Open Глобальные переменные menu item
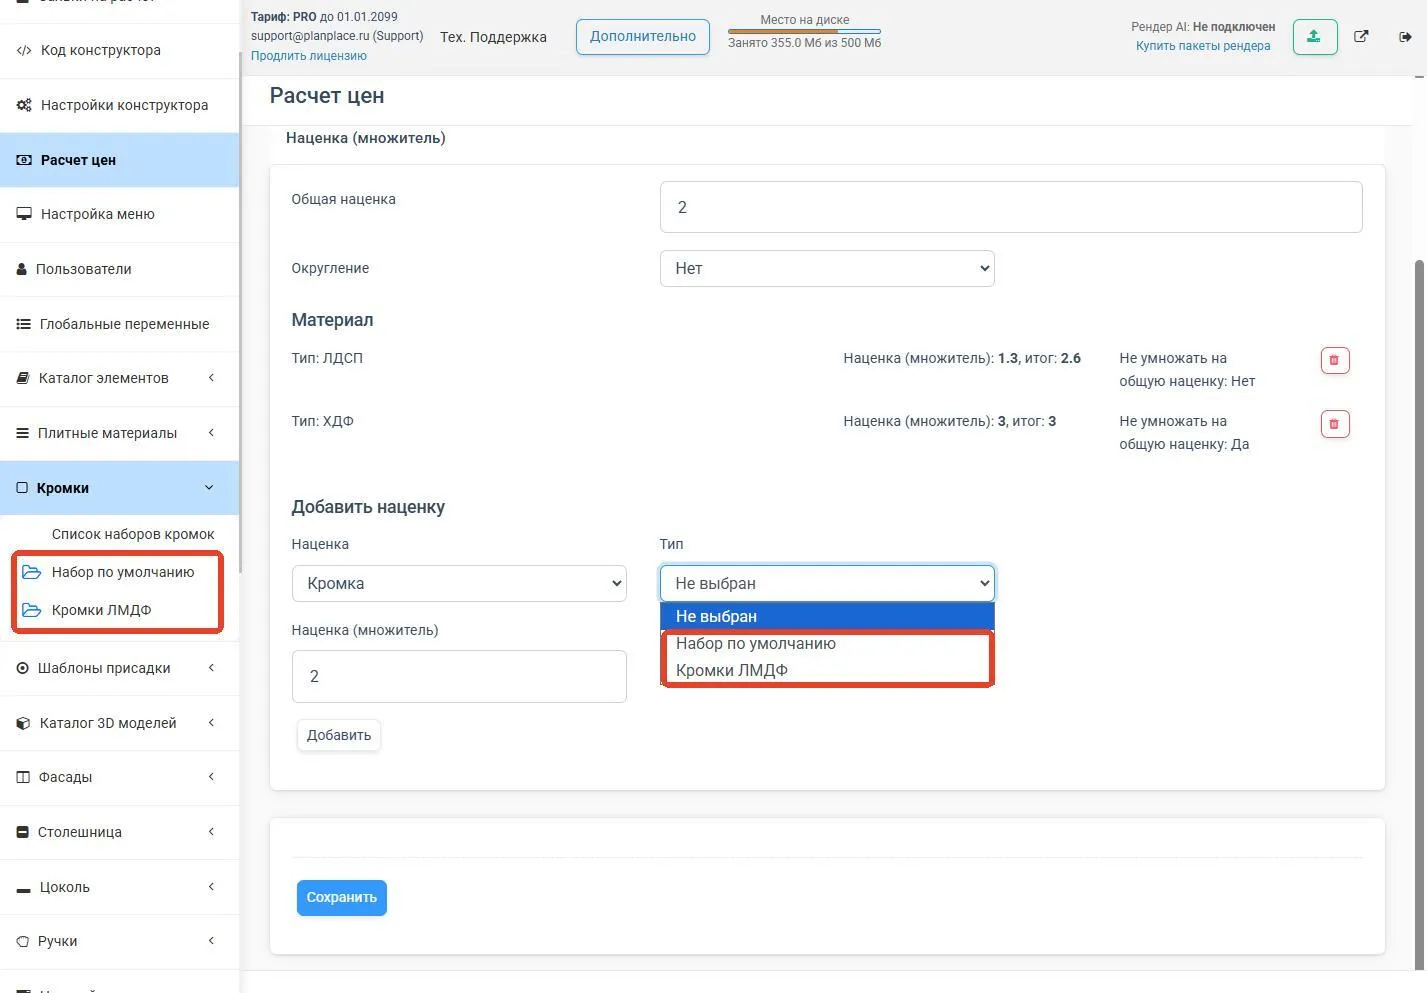The height and width of the screenshot is (993, 1427). coord(120,324)
